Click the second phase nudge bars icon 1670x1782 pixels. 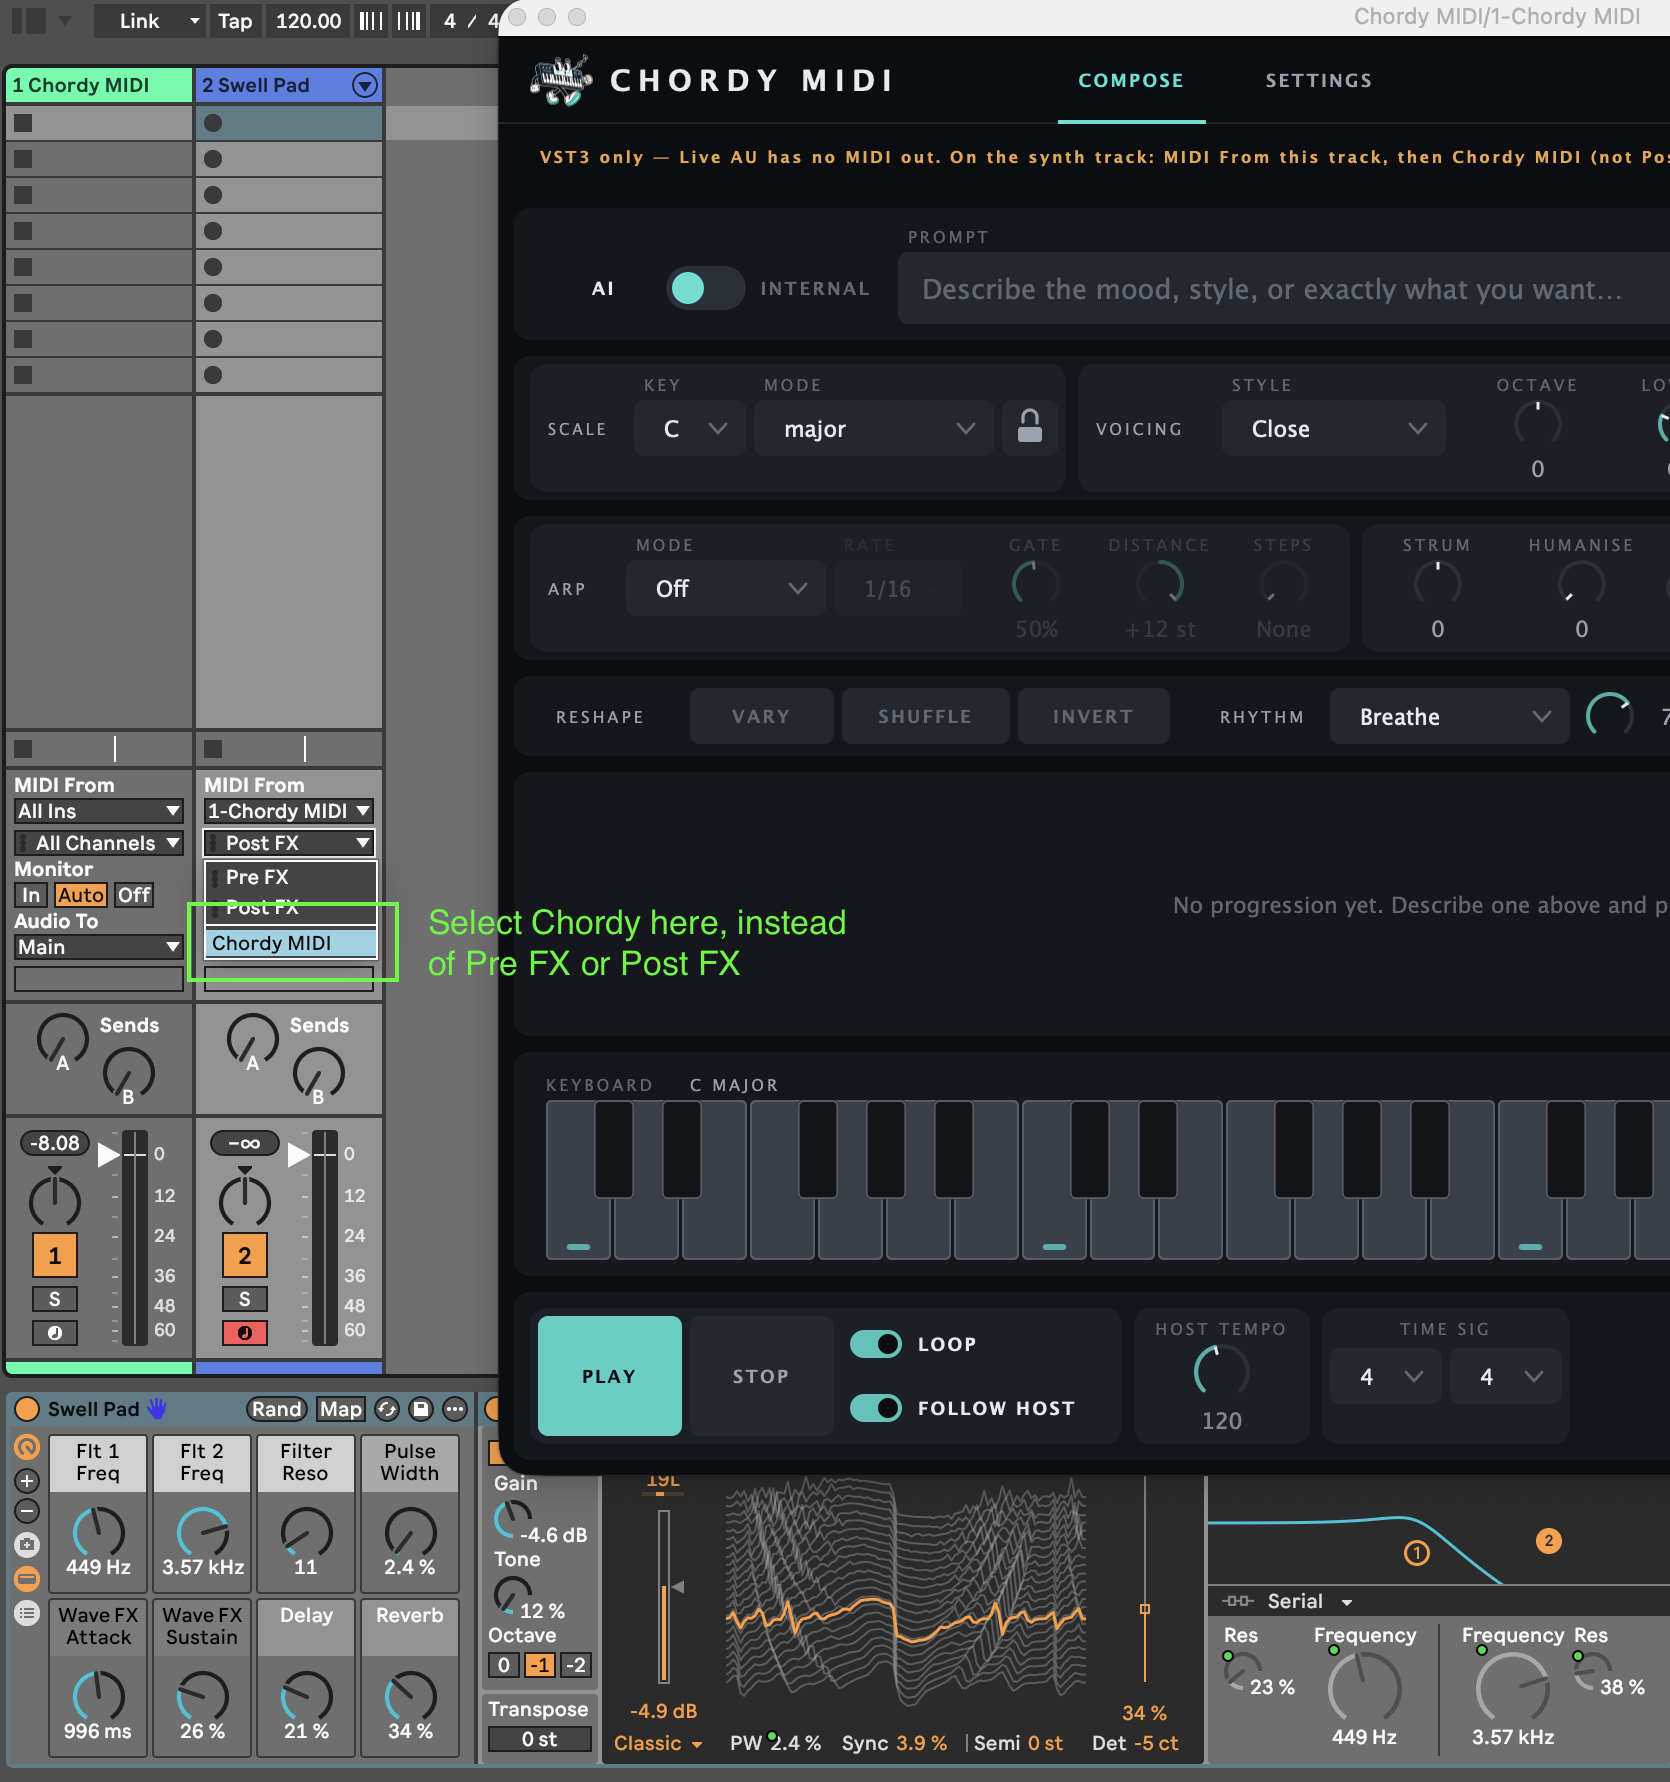pos(408,21)
